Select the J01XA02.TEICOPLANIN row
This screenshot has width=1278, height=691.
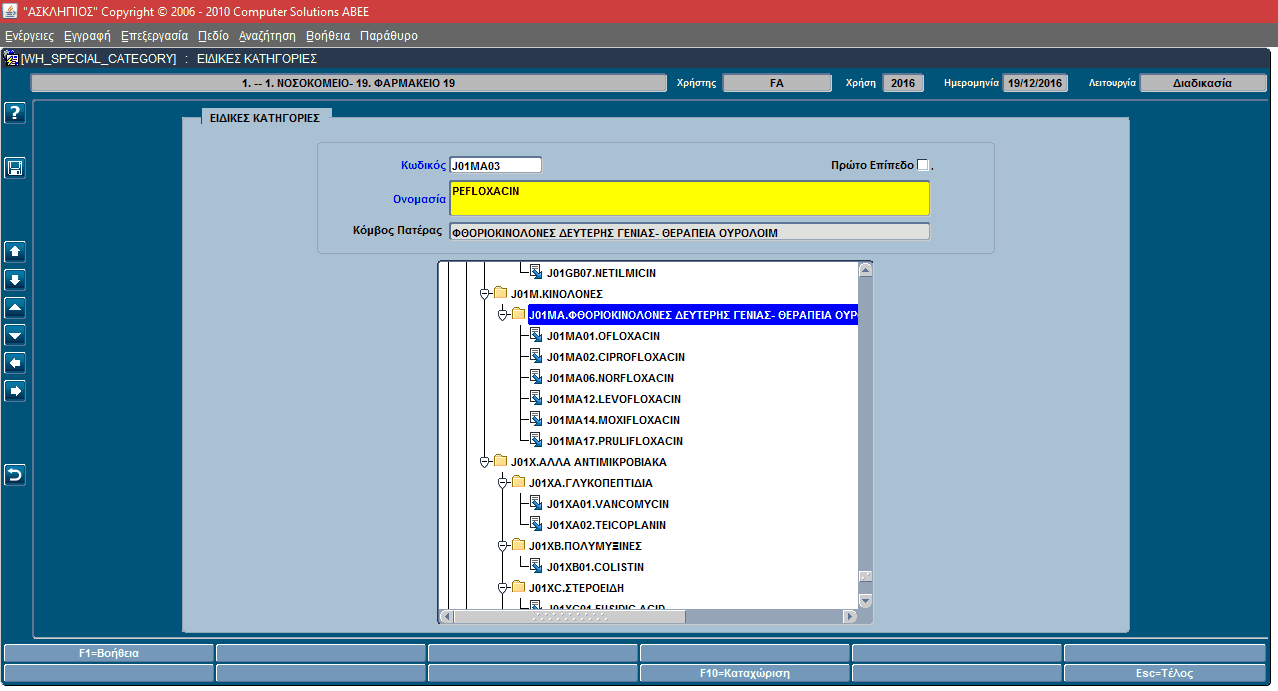pyautogui.click(x=606, y=525)
